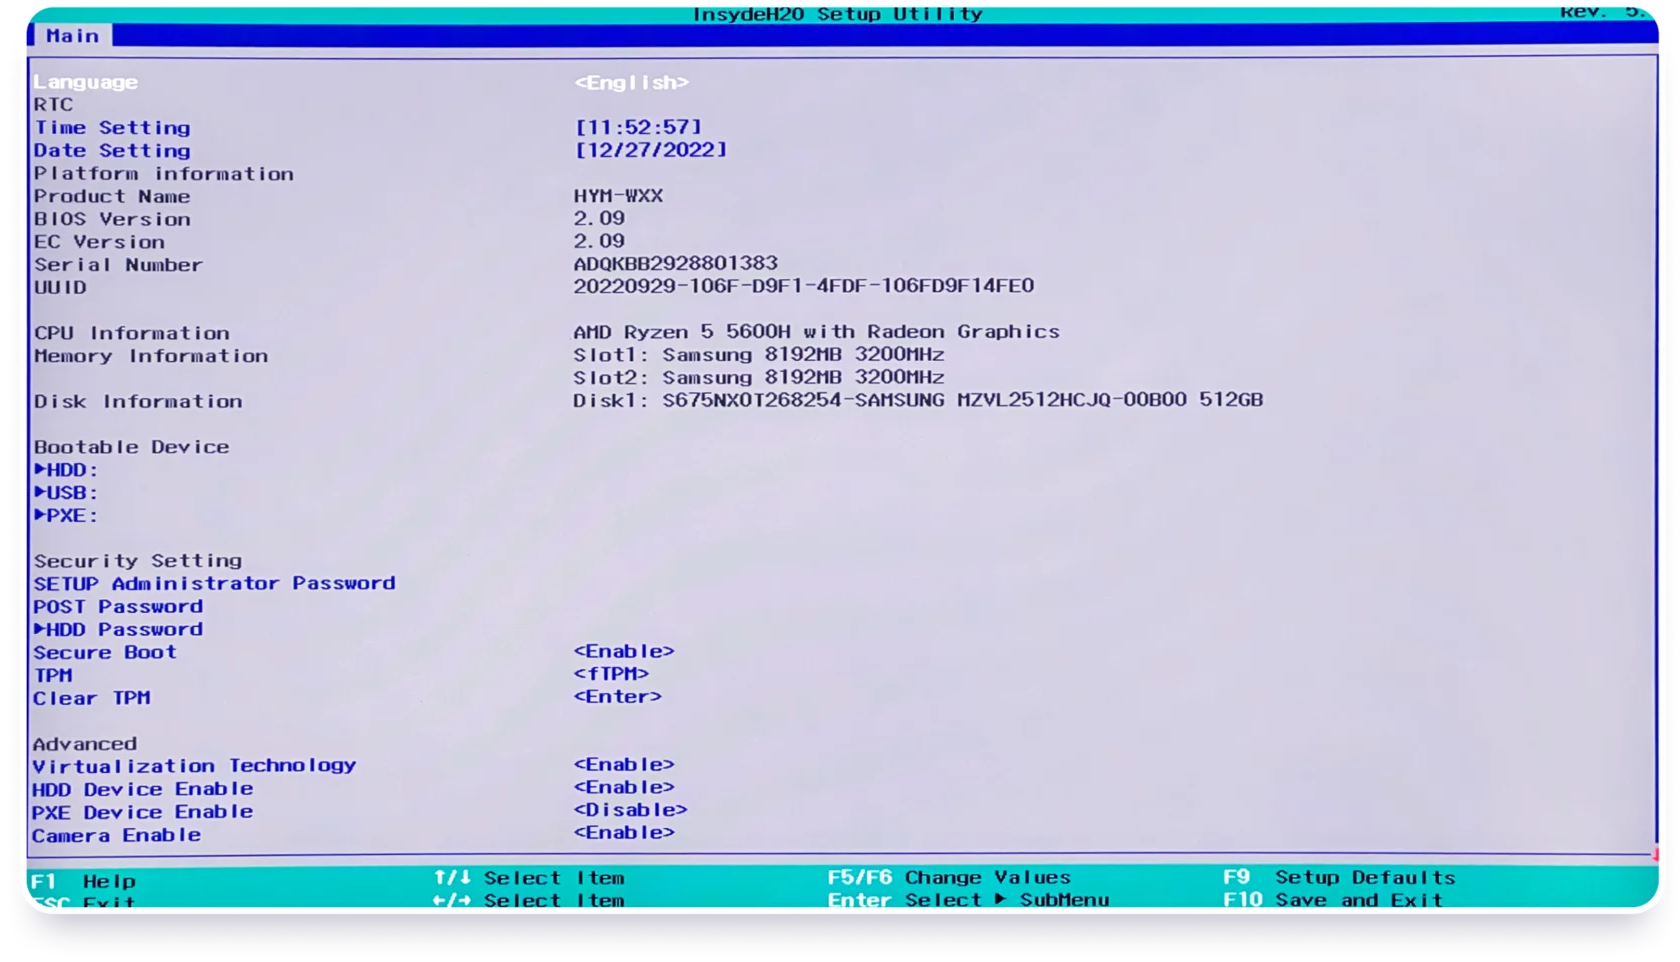The height and width of the screenshot is (962, 1680).
Task: Toggle the Secure Boot Enable value
Action: pyautogui.click(x=623, y=652)
